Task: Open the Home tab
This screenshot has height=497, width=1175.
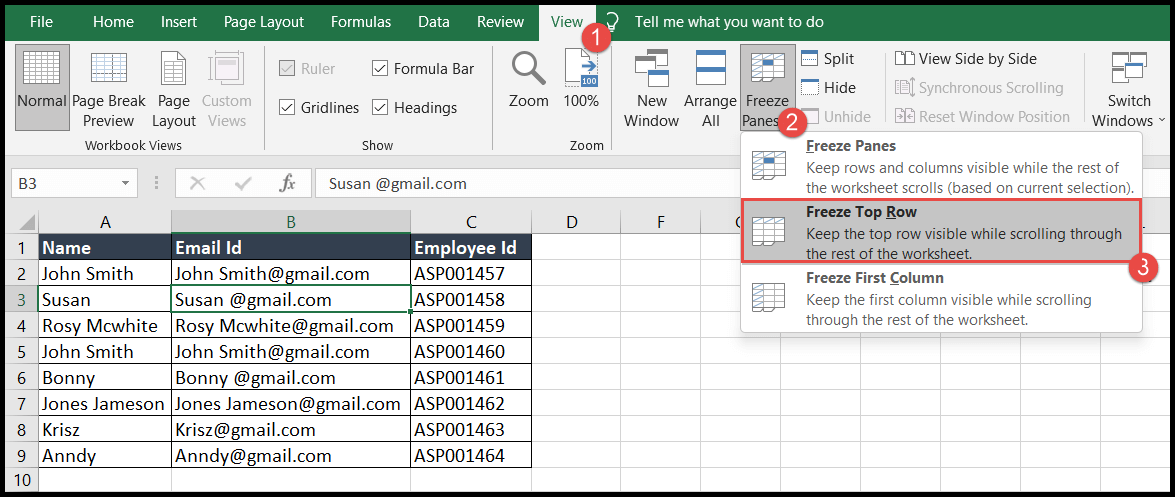Action: click(x=113, y=22)
